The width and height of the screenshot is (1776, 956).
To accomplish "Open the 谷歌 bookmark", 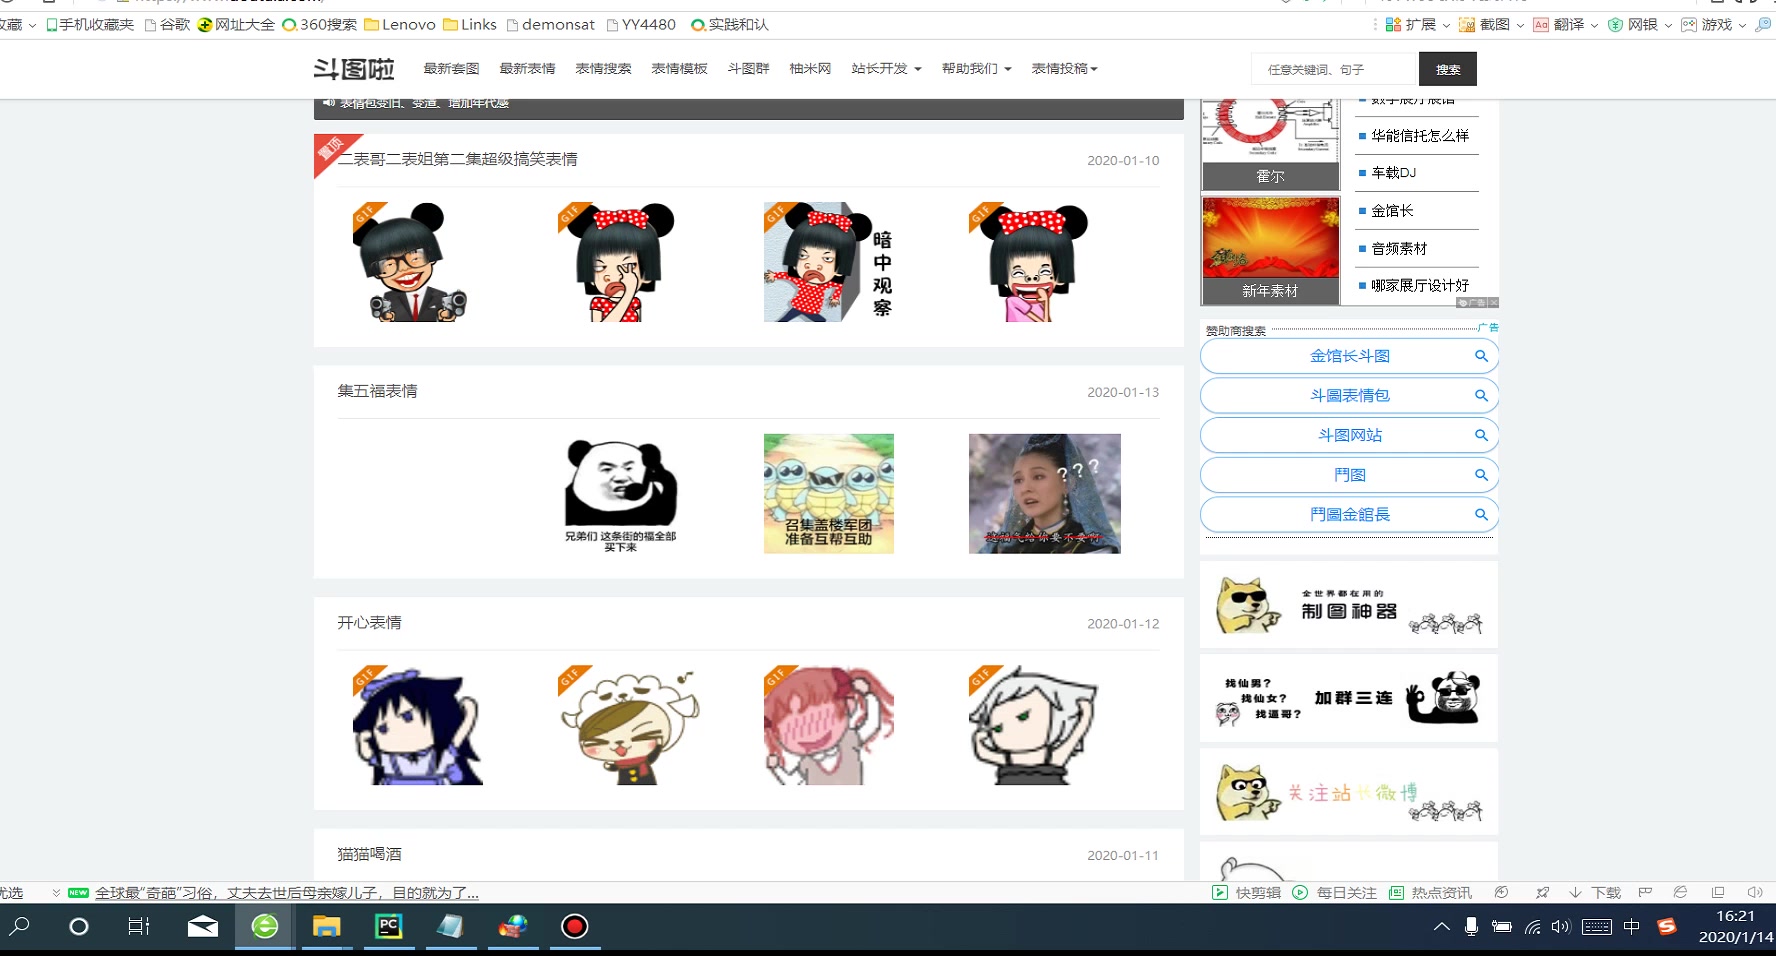I will click(x=167, y=24).
